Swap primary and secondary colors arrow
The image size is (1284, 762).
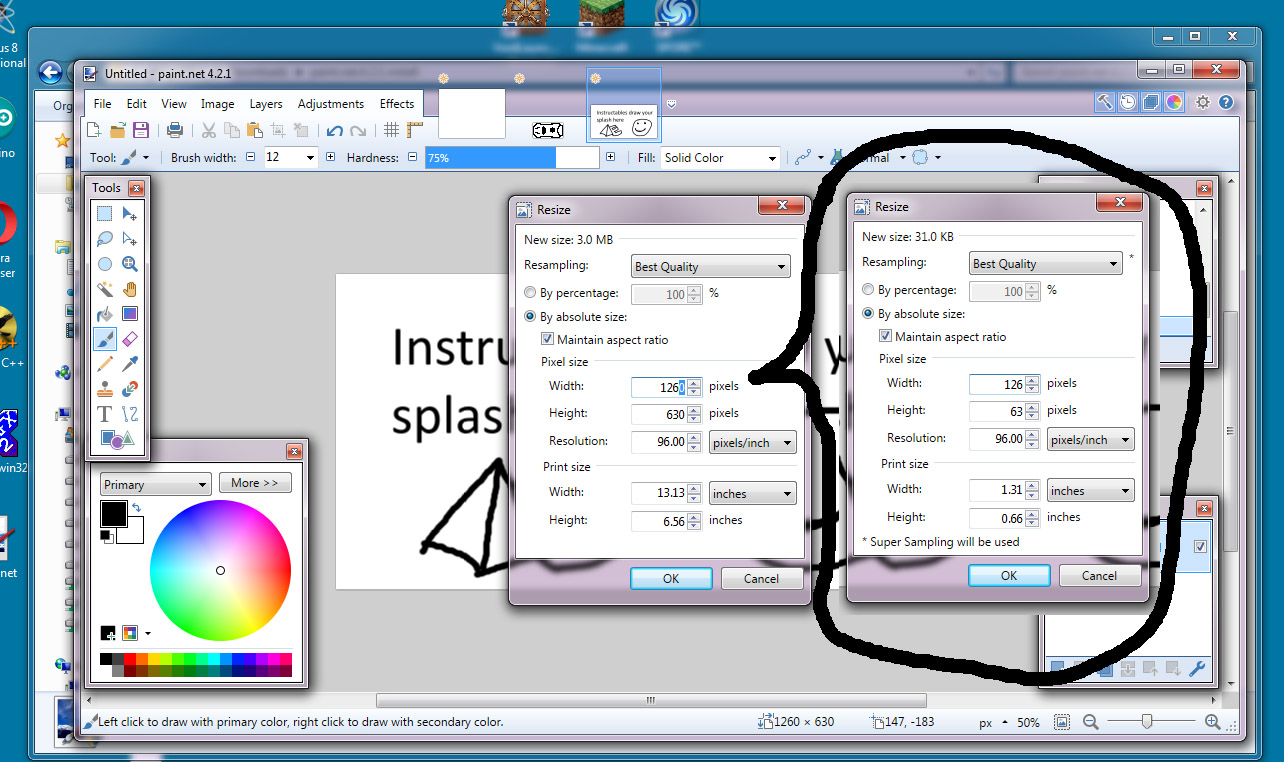point(136,510)
